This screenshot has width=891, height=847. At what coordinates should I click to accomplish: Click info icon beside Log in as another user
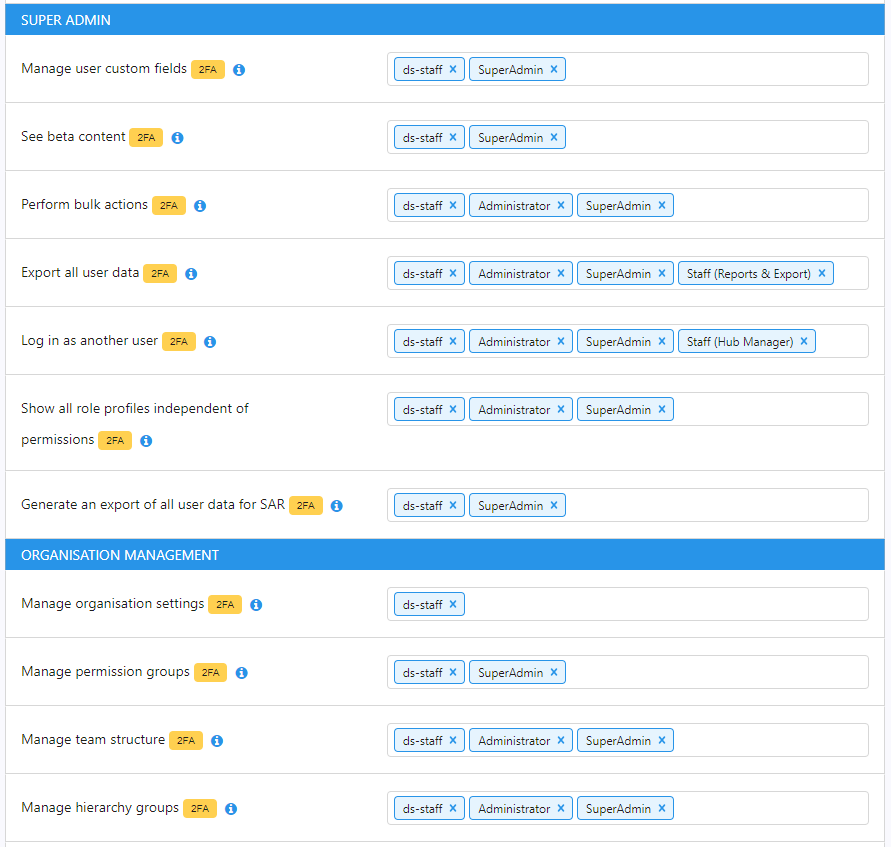[x=210, y=341]
